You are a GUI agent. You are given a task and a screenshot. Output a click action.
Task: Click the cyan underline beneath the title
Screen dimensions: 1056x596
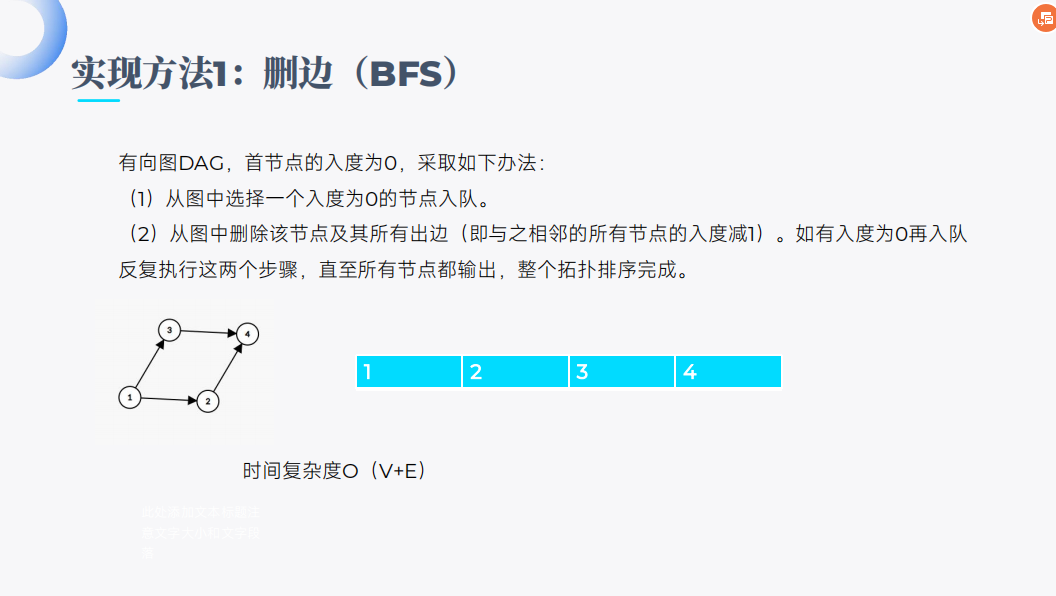[99, 100]
